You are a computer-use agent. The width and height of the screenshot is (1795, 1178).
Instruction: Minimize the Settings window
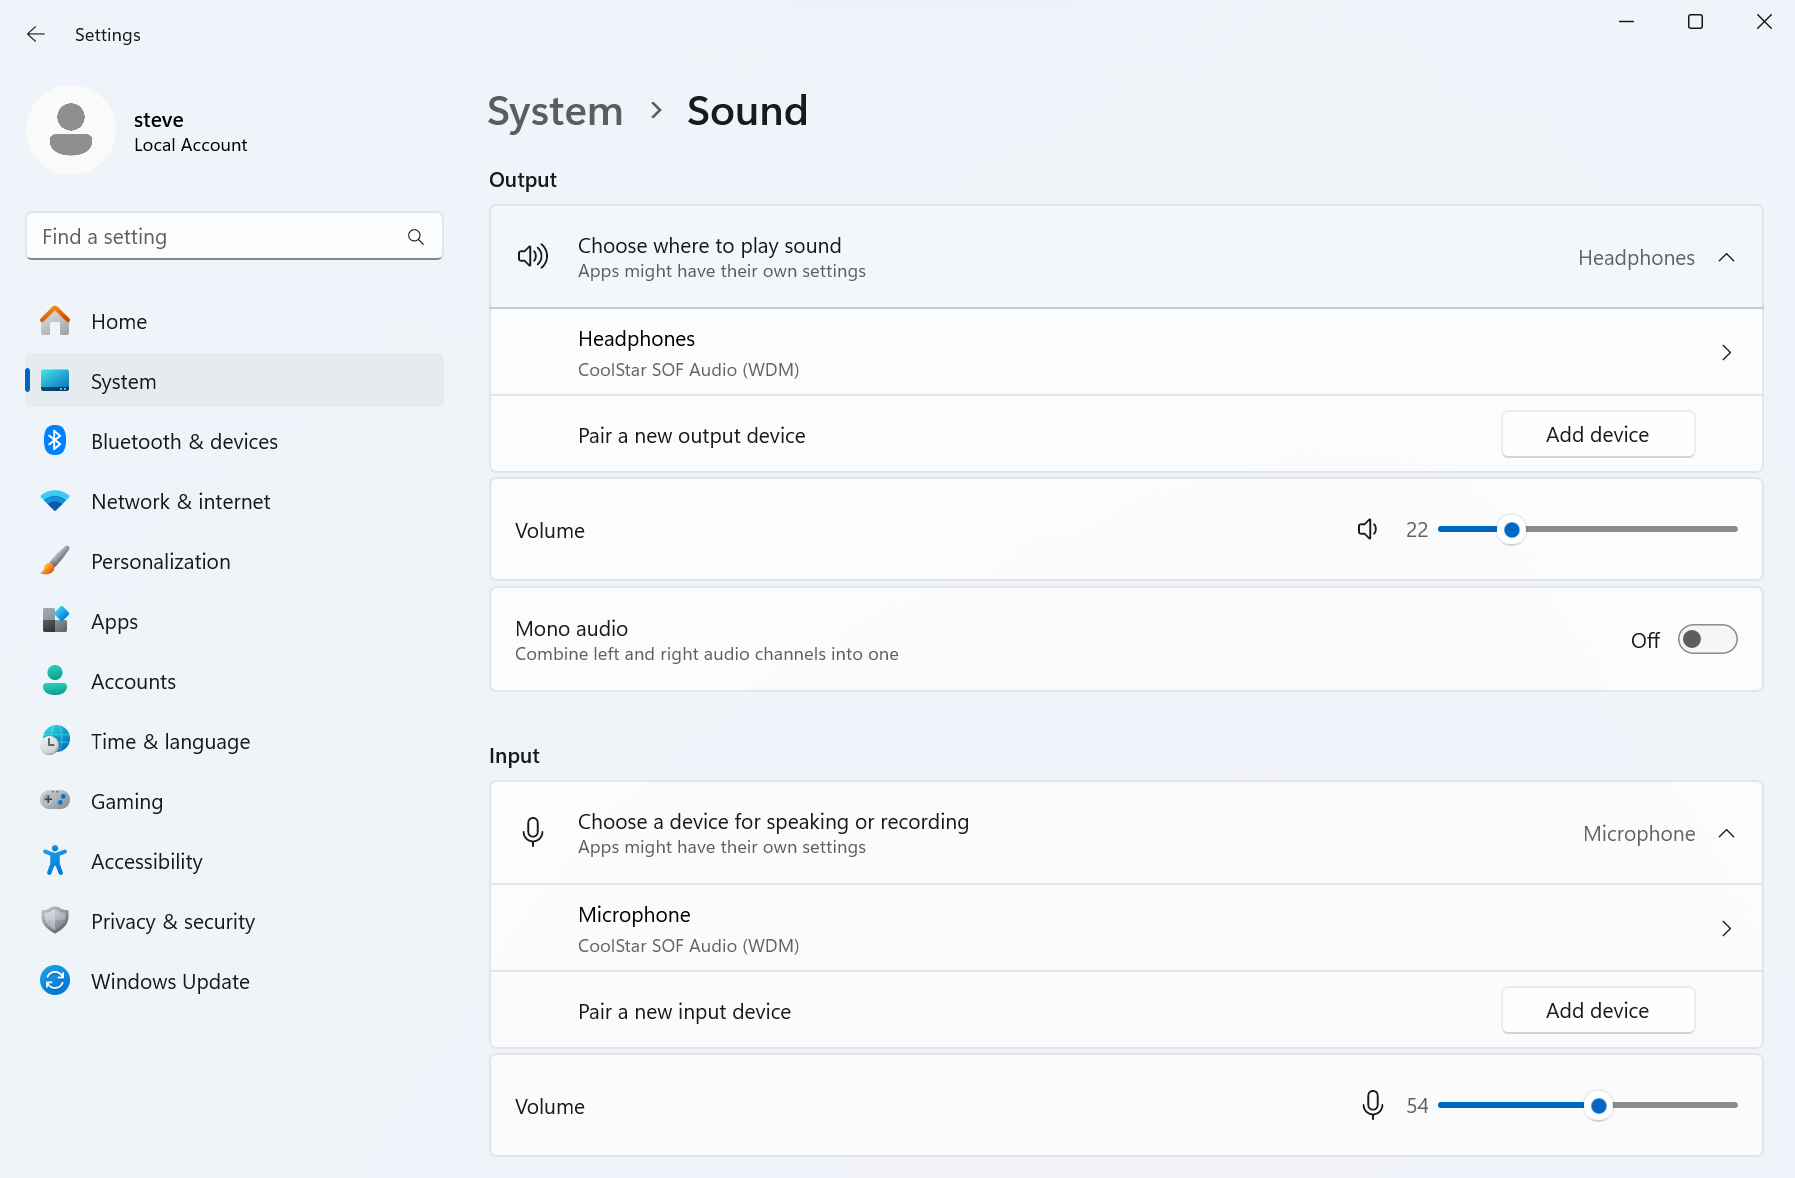tap(1627, 22)
